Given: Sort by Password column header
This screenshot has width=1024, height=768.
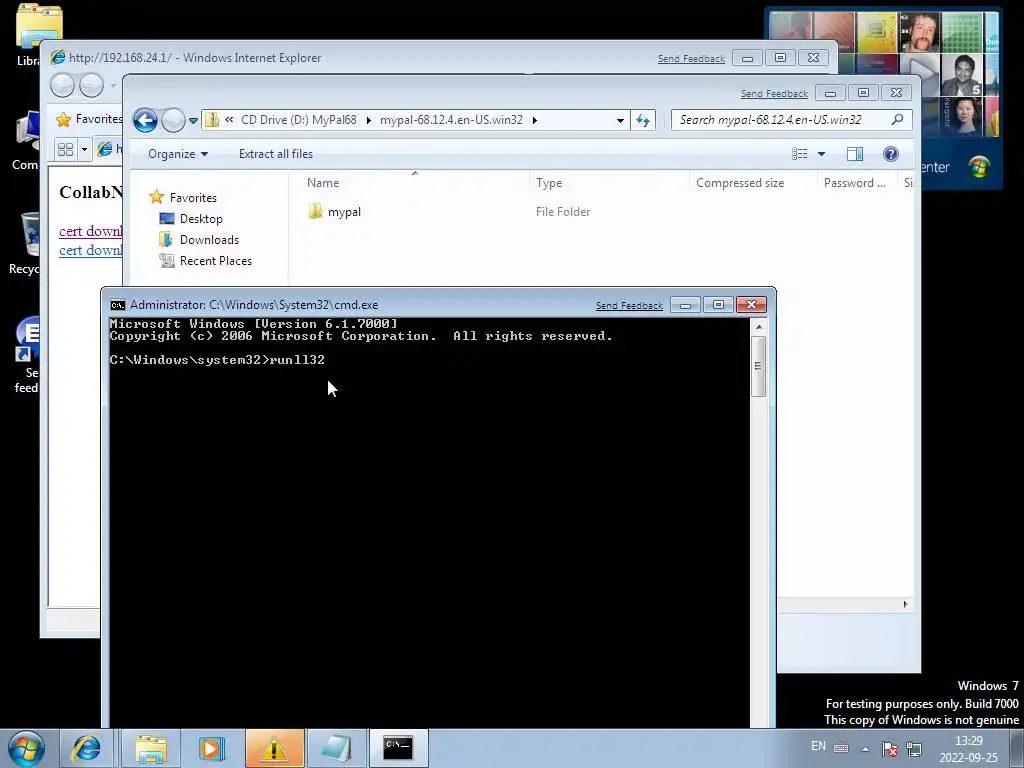Looking at the screenshot, I should (857, 183).
